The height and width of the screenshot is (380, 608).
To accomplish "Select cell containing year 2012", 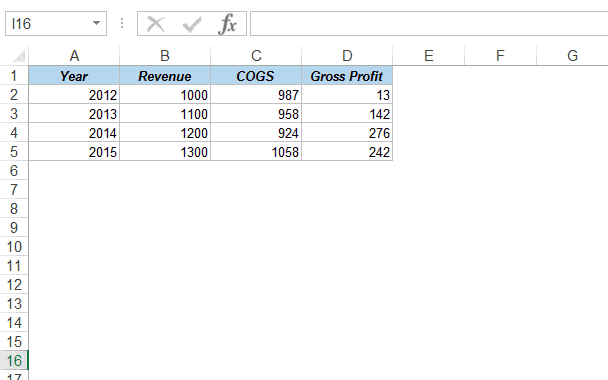I will (74, 95).
